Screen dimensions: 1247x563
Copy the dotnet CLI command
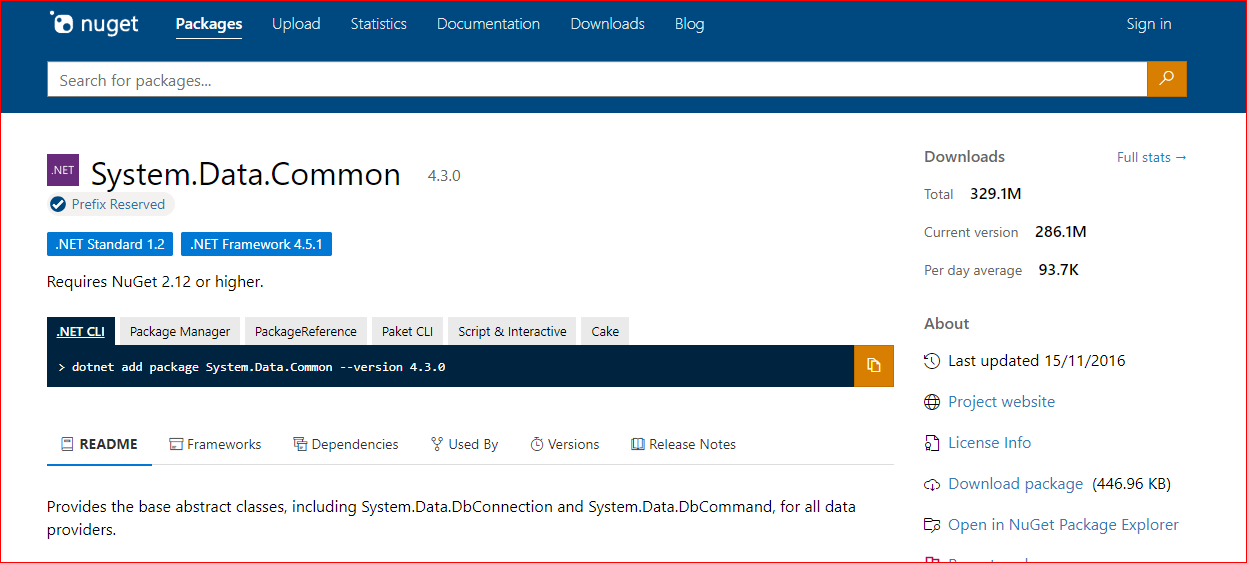(x=874, y=366)
